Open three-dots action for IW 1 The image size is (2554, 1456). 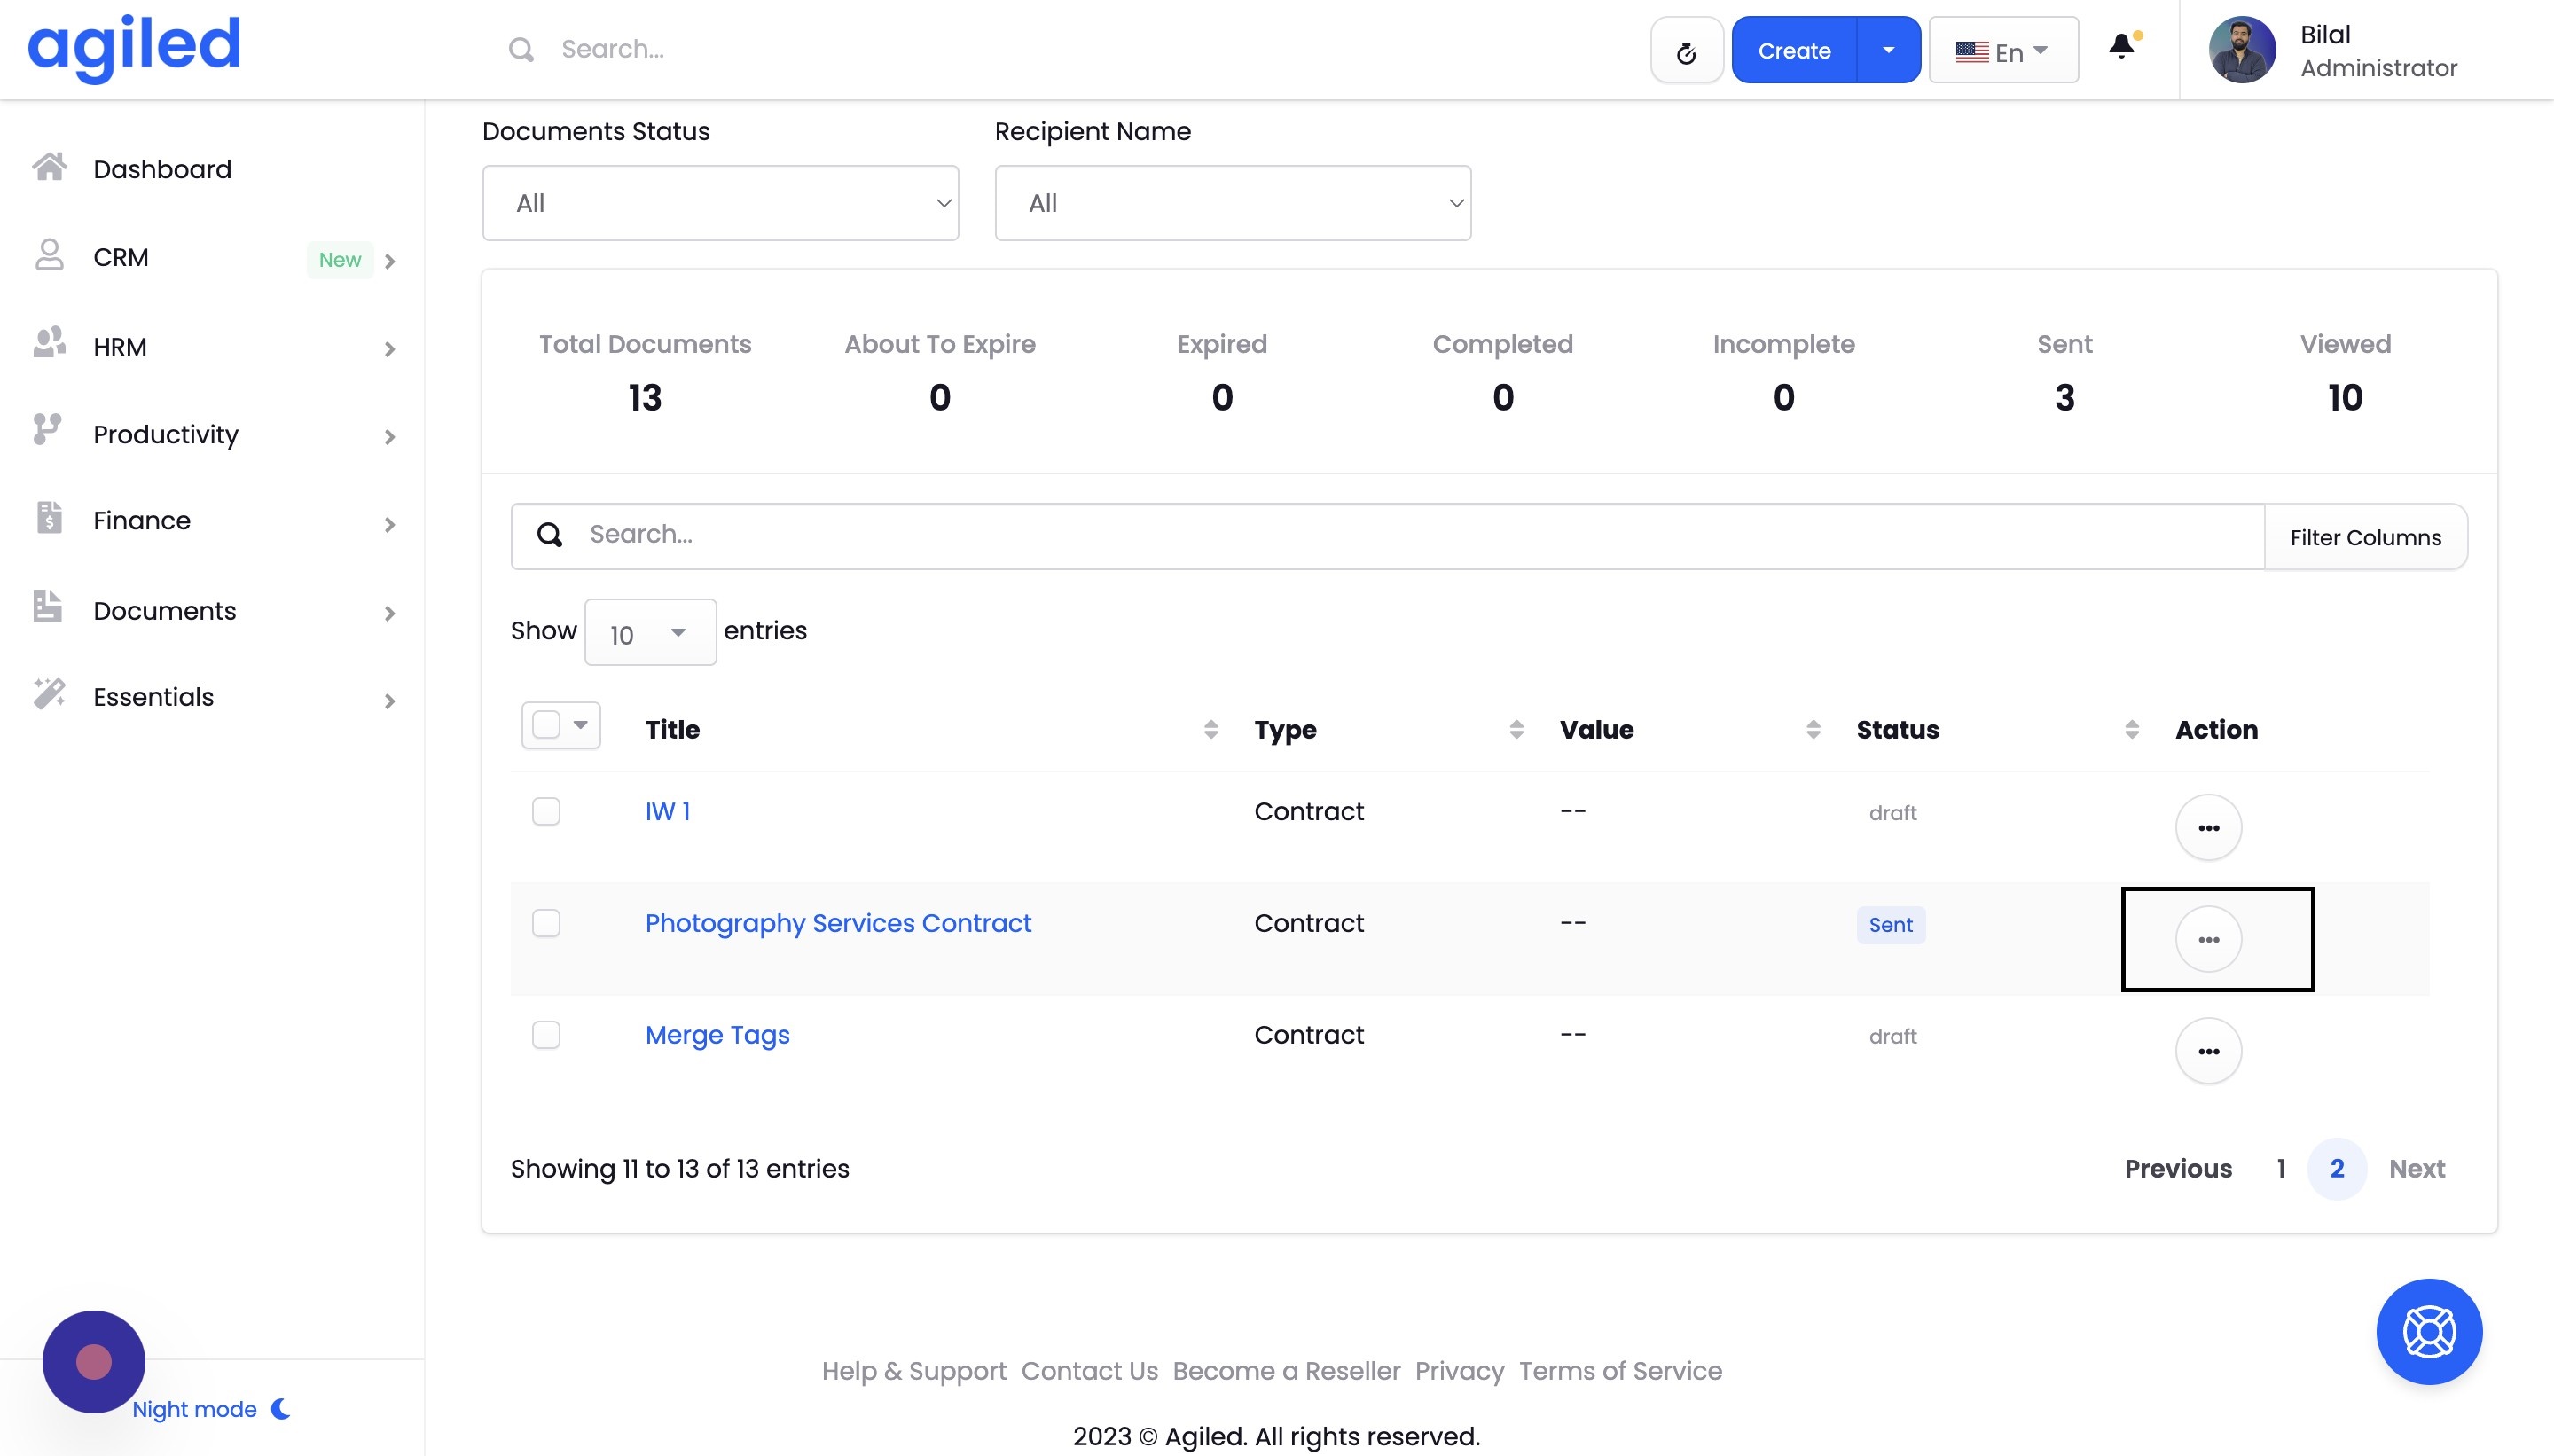[x=2208, y=827]
